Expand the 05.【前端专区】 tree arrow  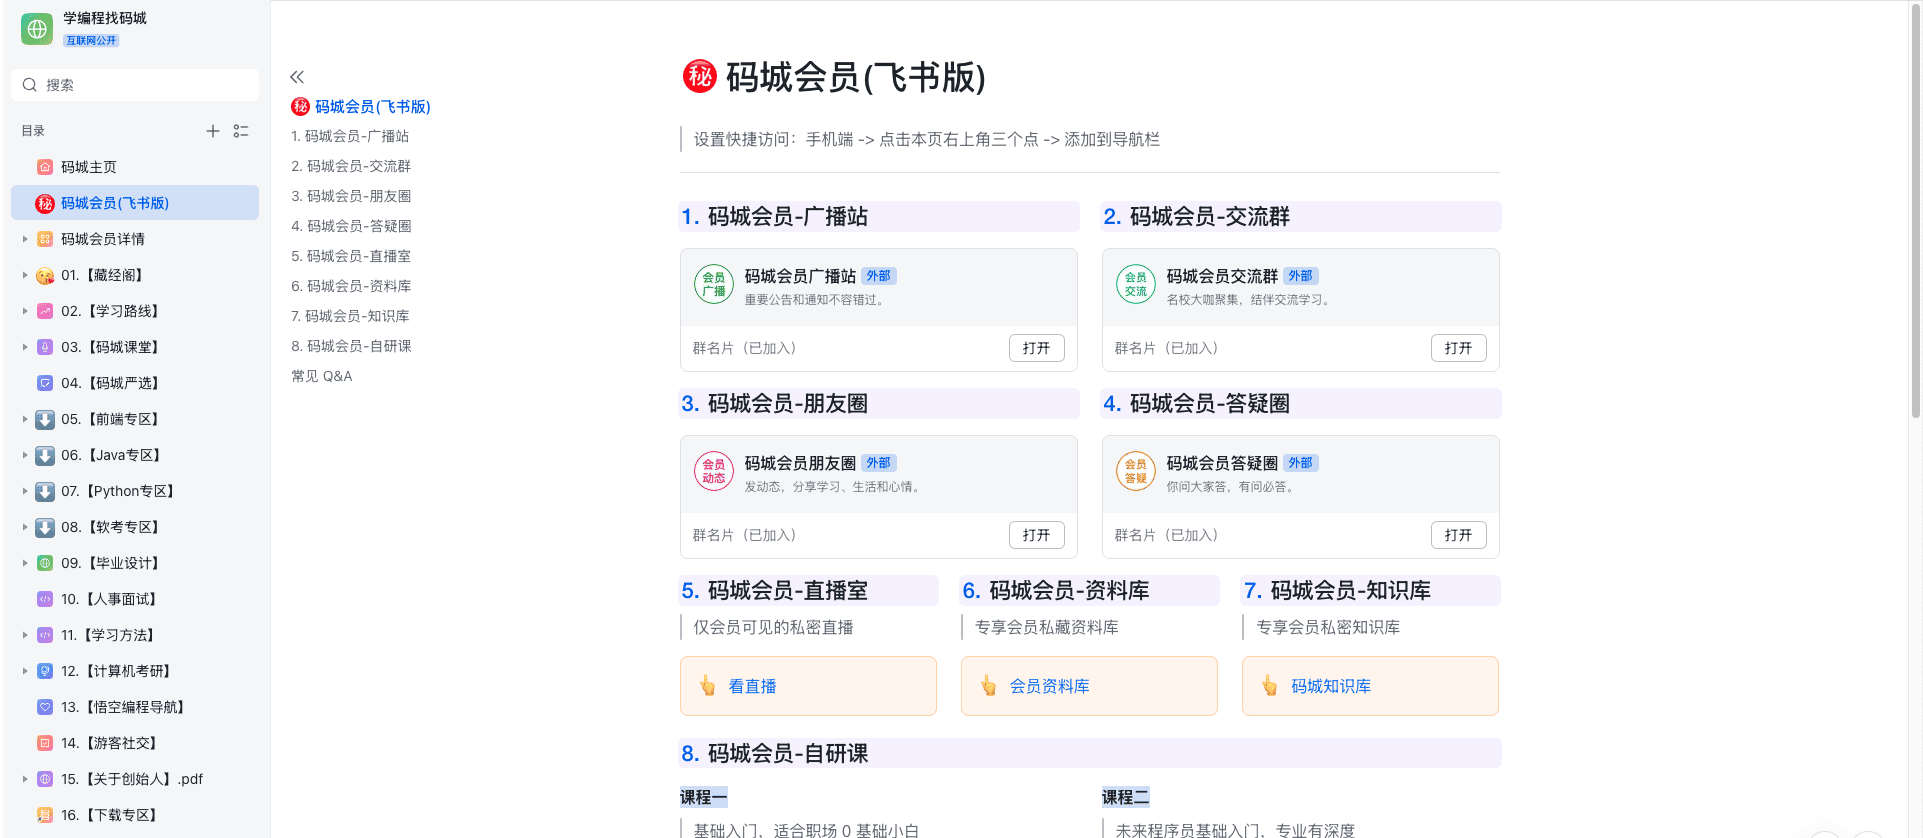(x=25, y=419)
